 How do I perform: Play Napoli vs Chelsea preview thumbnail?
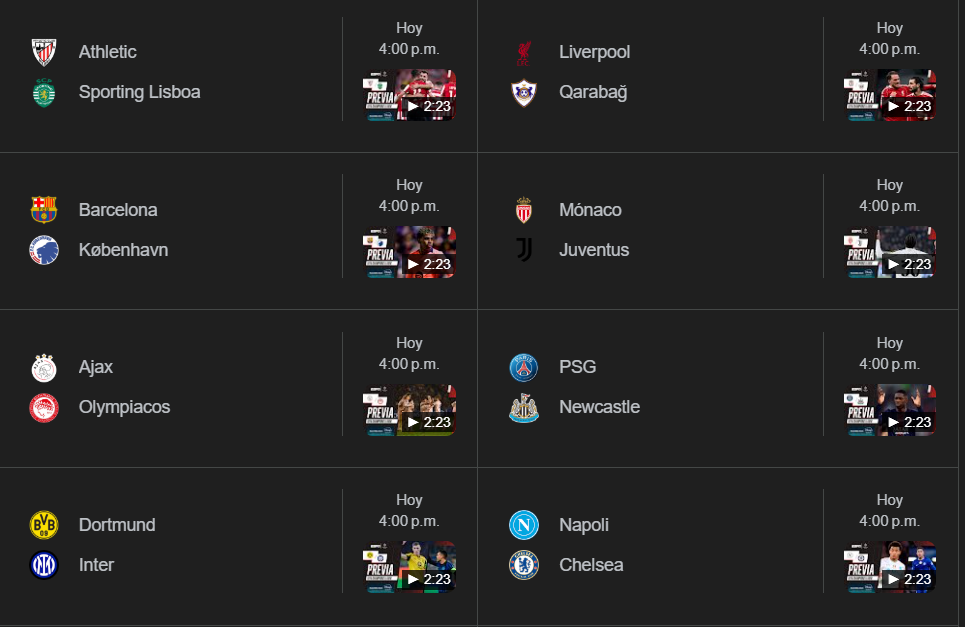890,568
